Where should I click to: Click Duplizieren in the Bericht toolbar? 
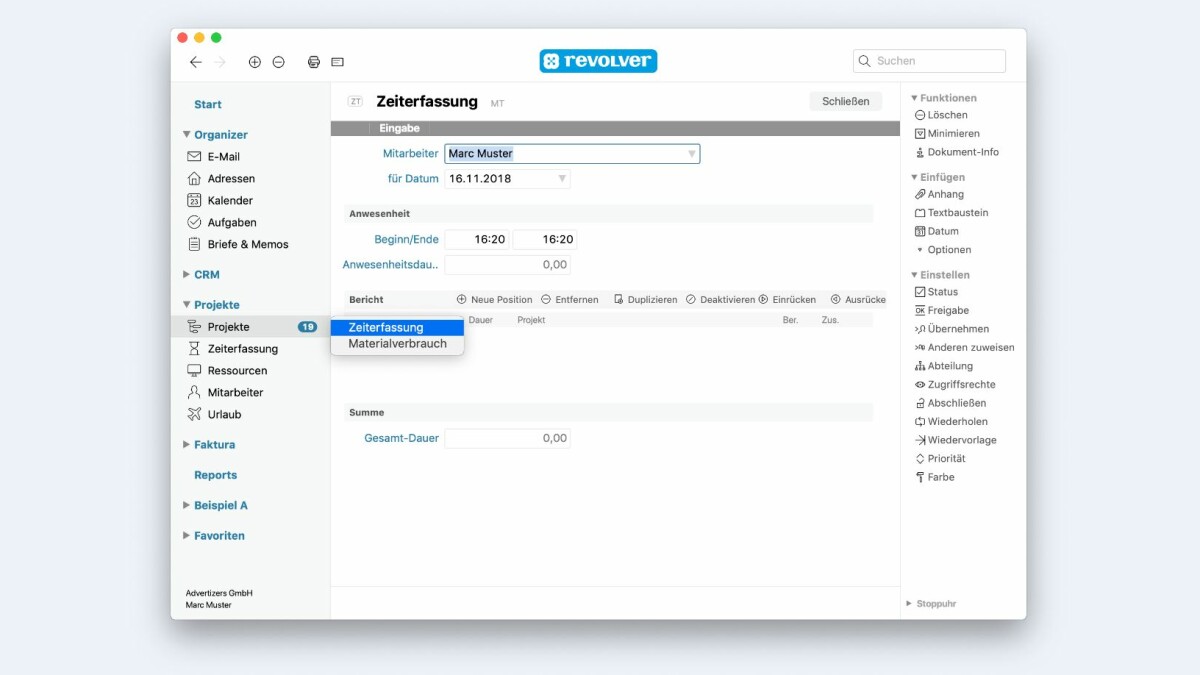(645, 300)
